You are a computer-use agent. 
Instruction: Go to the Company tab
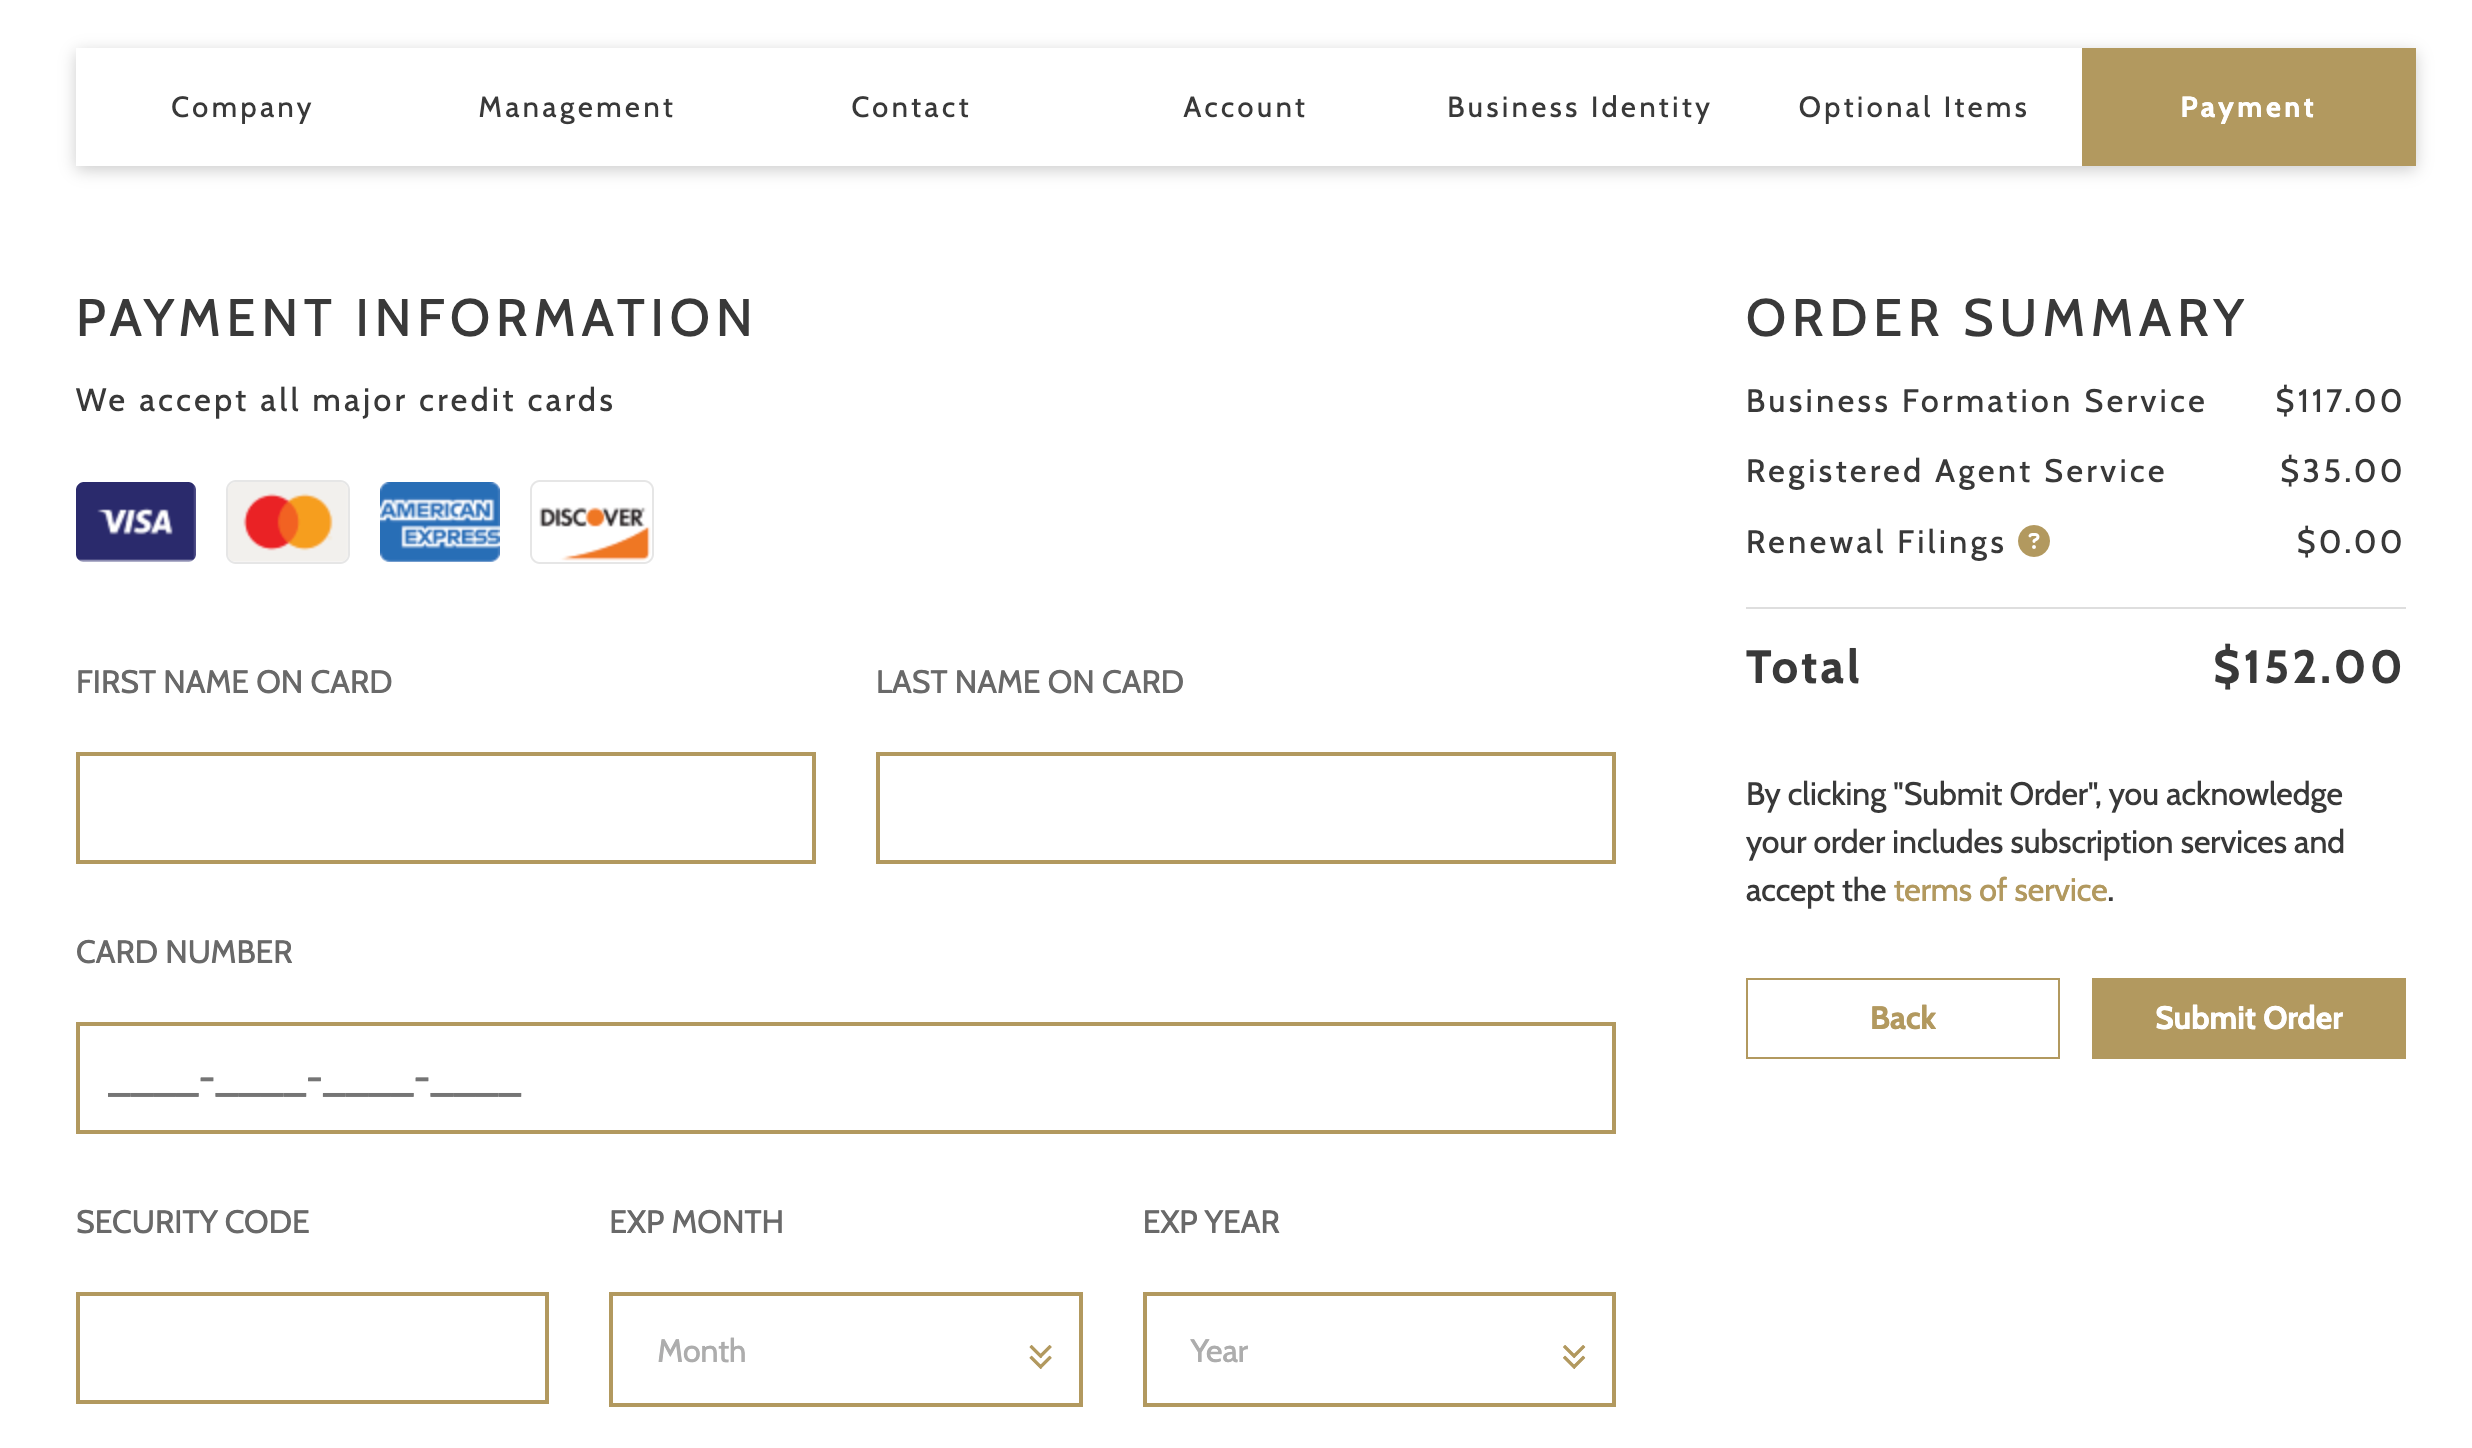coord(242,107)
